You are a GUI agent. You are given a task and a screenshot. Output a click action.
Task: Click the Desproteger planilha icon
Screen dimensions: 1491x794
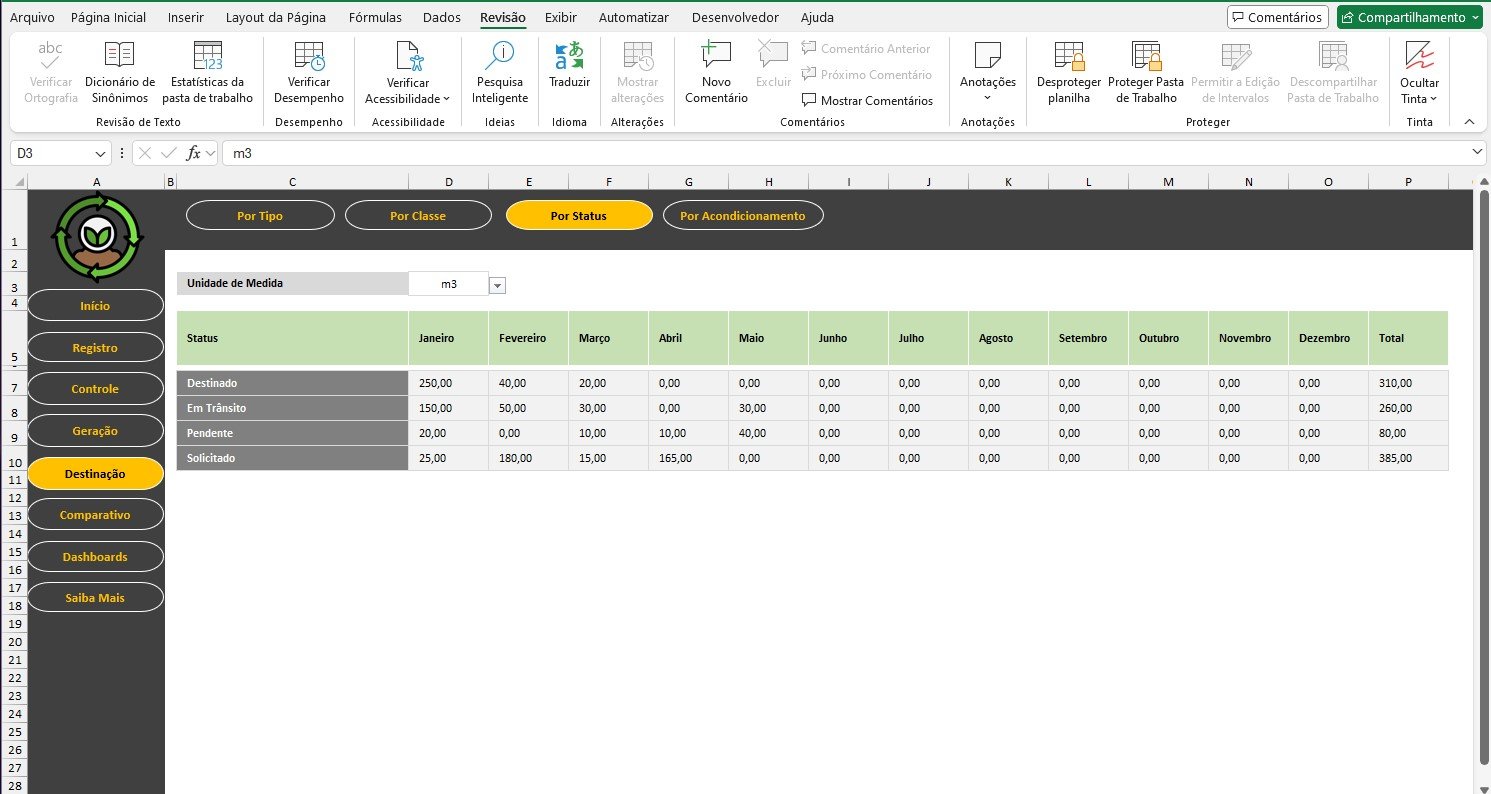pyautogui.click(x=1069, y=57)
